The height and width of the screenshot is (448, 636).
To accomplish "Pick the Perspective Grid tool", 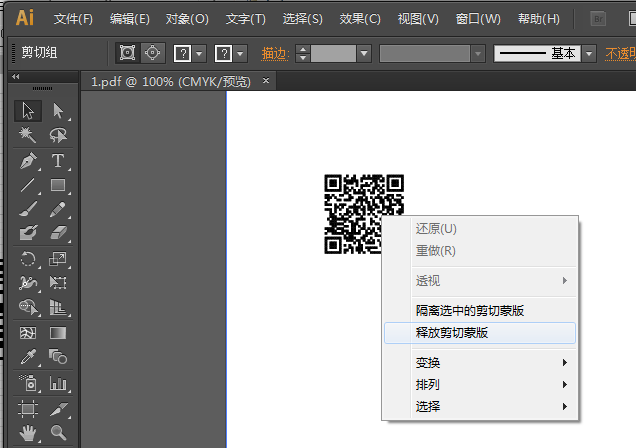I will pos(58,307).
